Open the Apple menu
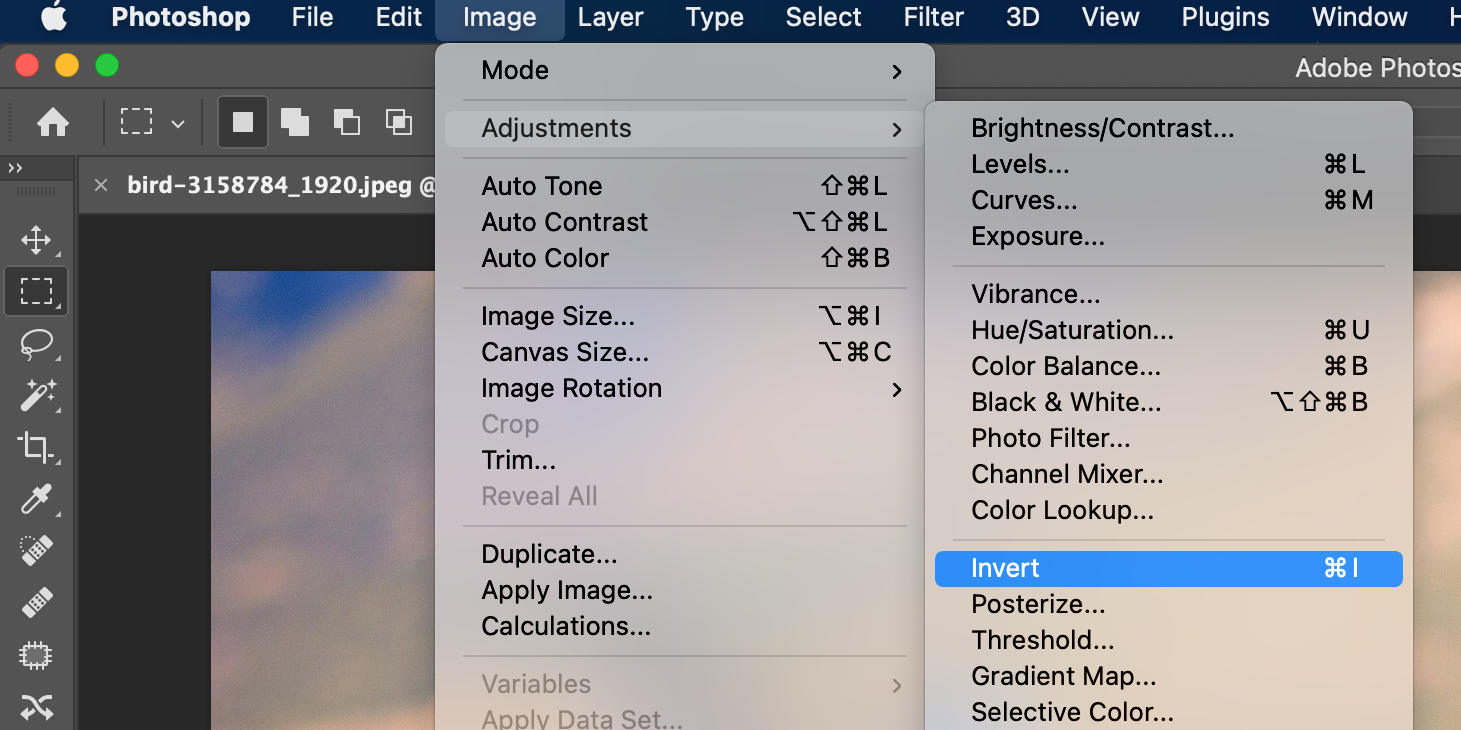Image resolution: width=1461 pixels, height=730 pixels. [55, 17]
